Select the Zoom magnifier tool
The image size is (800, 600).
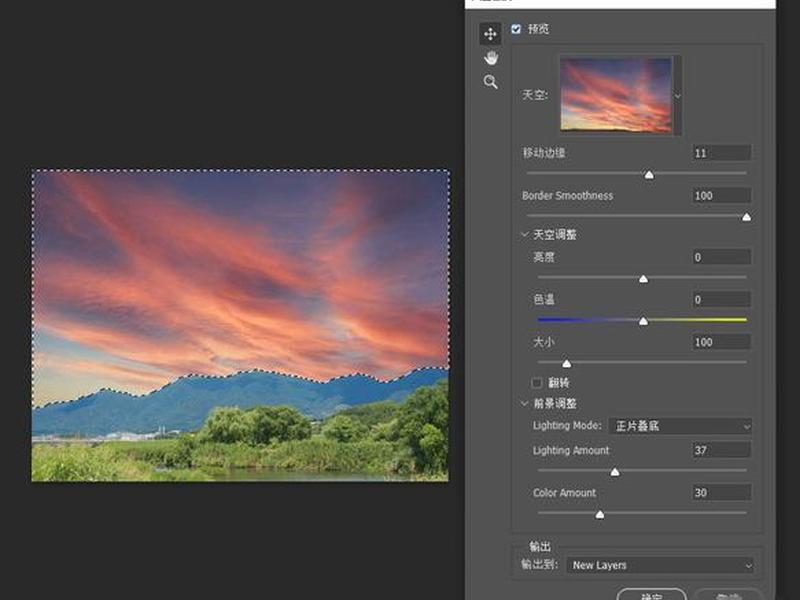click(x=491, y=82)
